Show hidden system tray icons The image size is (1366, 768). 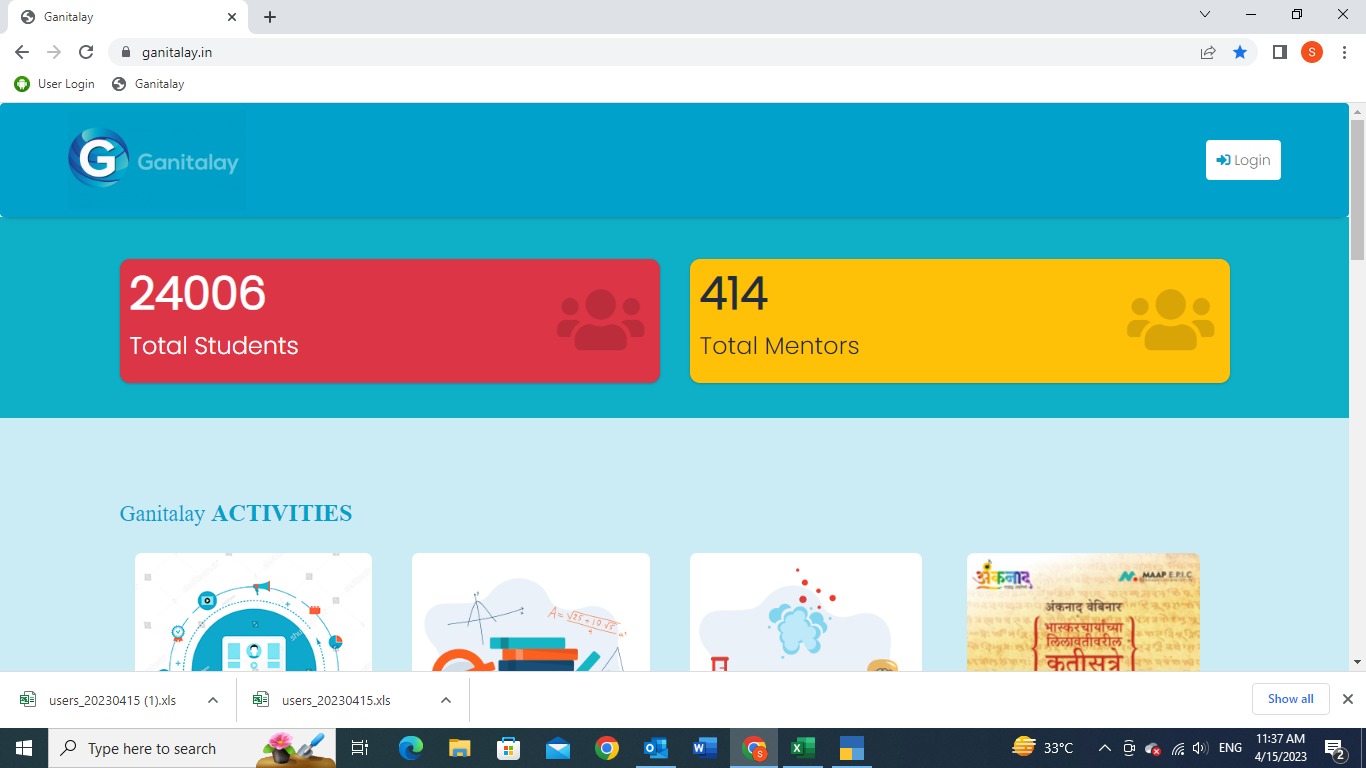[x=1104, y=748]
